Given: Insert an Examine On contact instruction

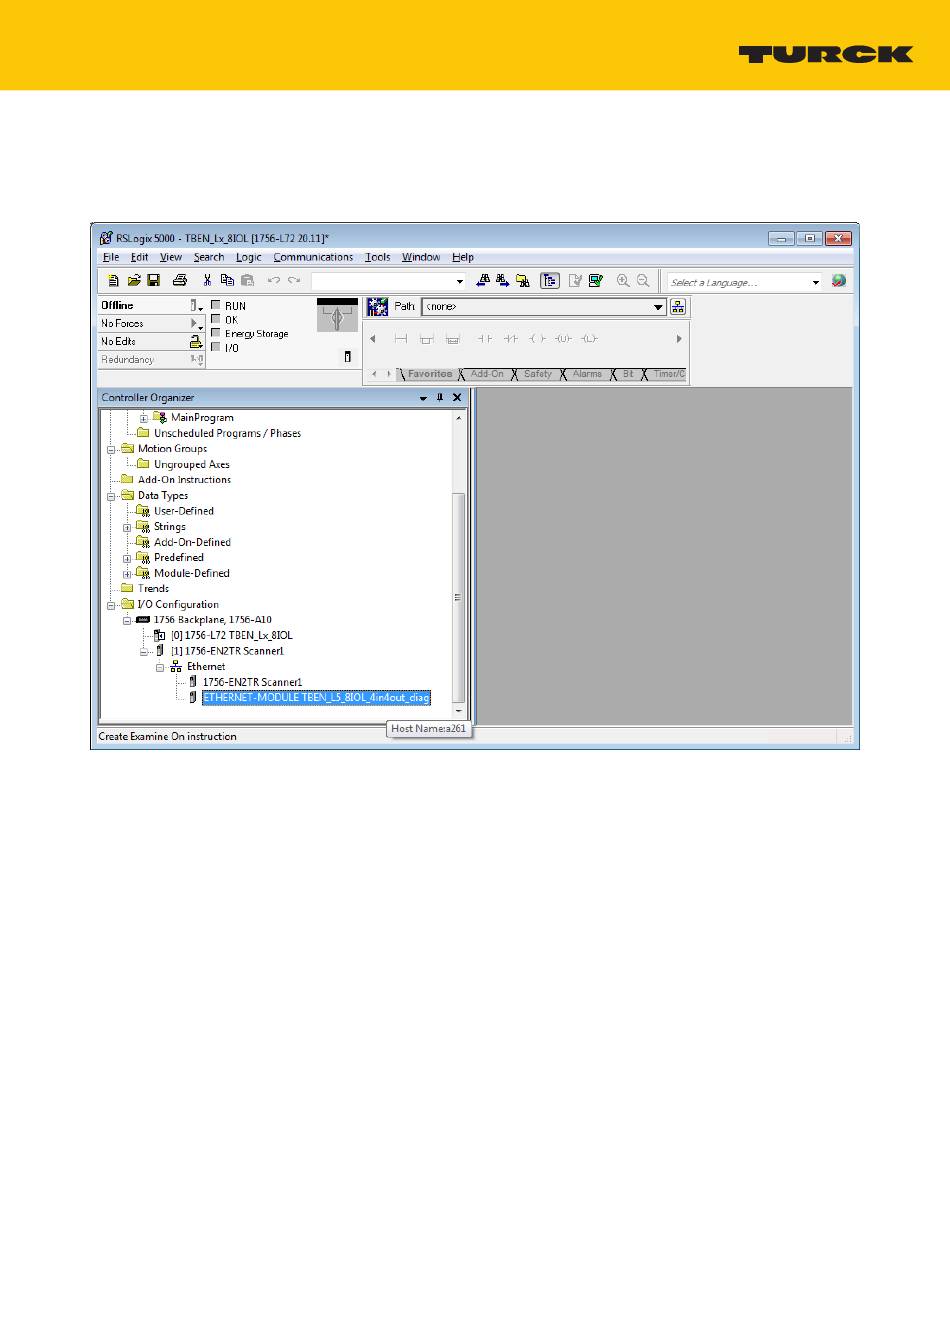Looking at the screenshot, I should pos(485,339).
